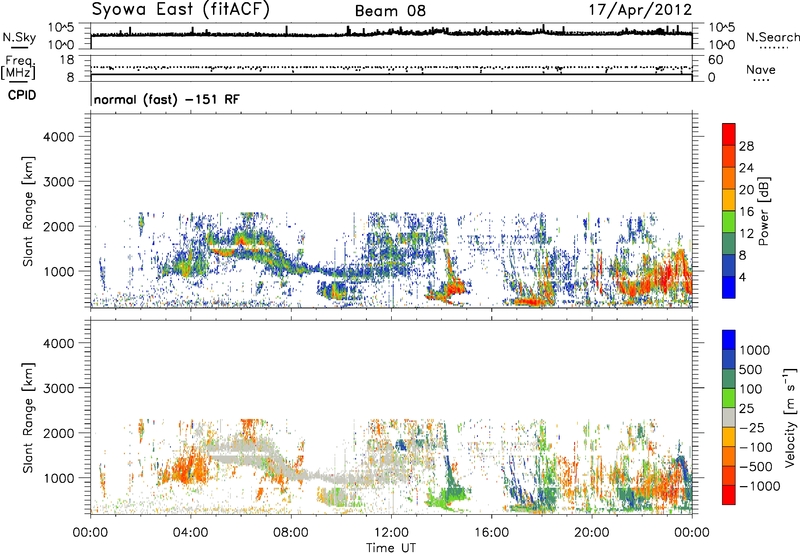Click the '04:00' time tick label
The height and width of the screenshot is (554, 800).
[190, 533]
